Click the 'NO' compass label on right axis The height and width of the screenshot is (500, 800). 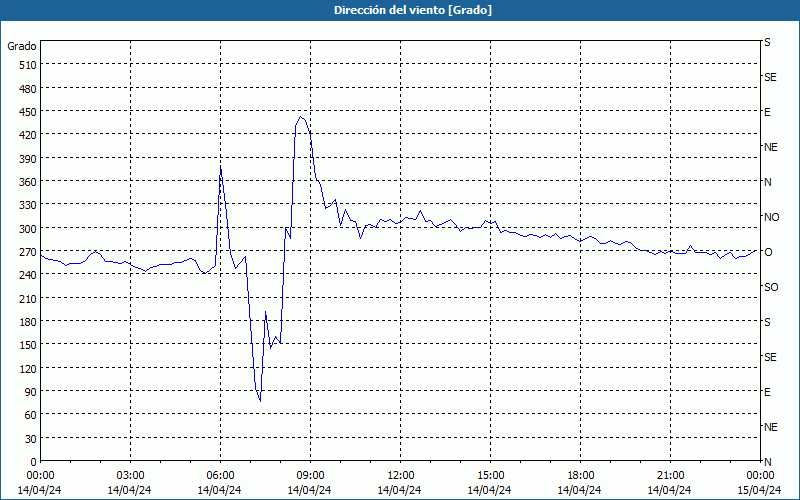pos(771,217)
